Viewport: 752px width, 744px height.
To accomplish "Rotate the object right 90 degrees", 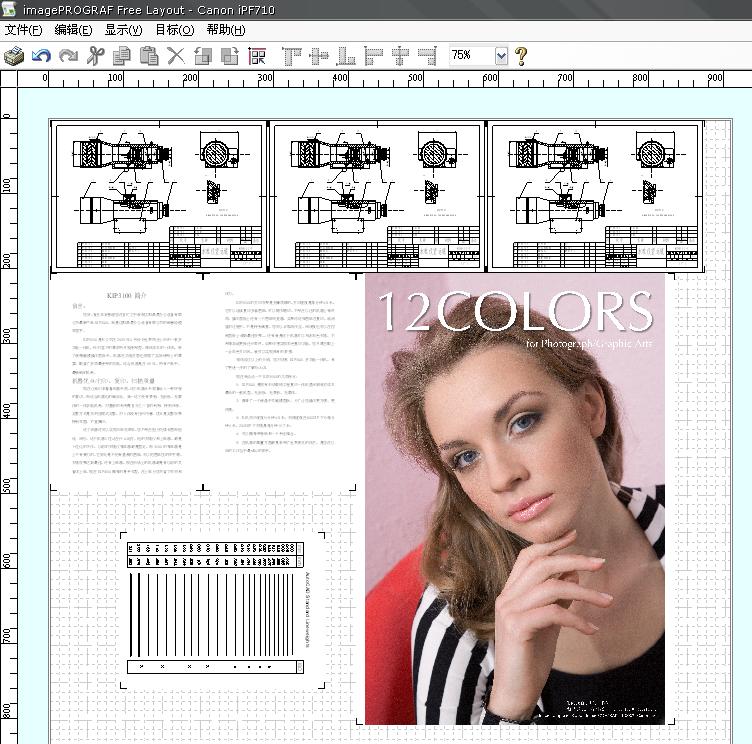I will (230, 56).
